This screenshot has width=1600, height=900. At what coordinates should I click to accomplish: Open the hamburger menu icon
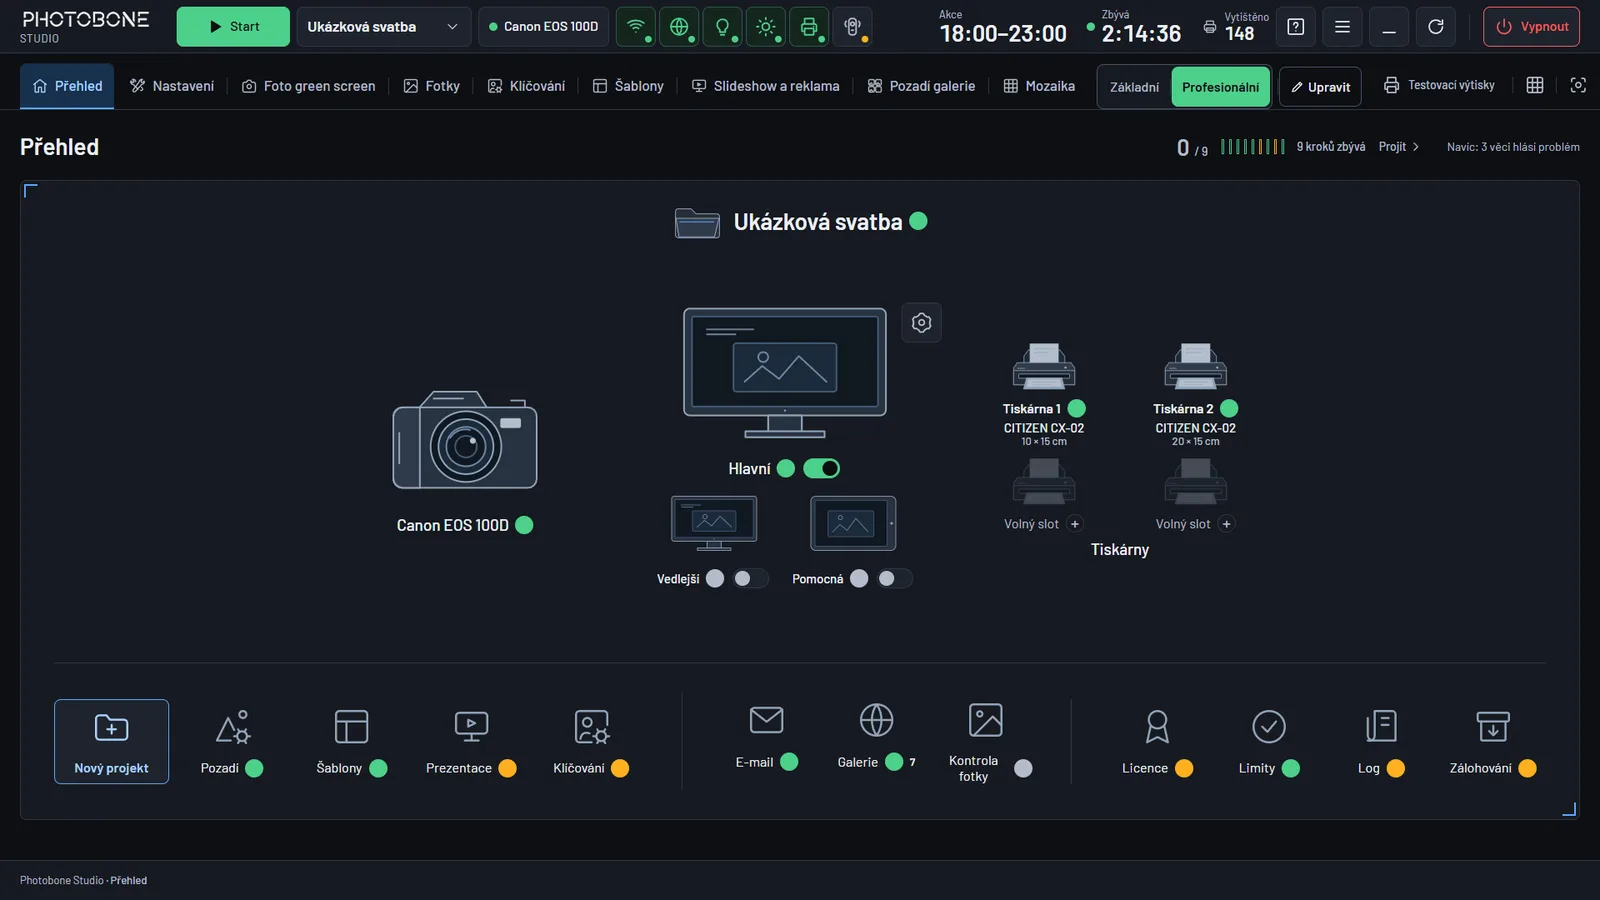click(1342, 27)
